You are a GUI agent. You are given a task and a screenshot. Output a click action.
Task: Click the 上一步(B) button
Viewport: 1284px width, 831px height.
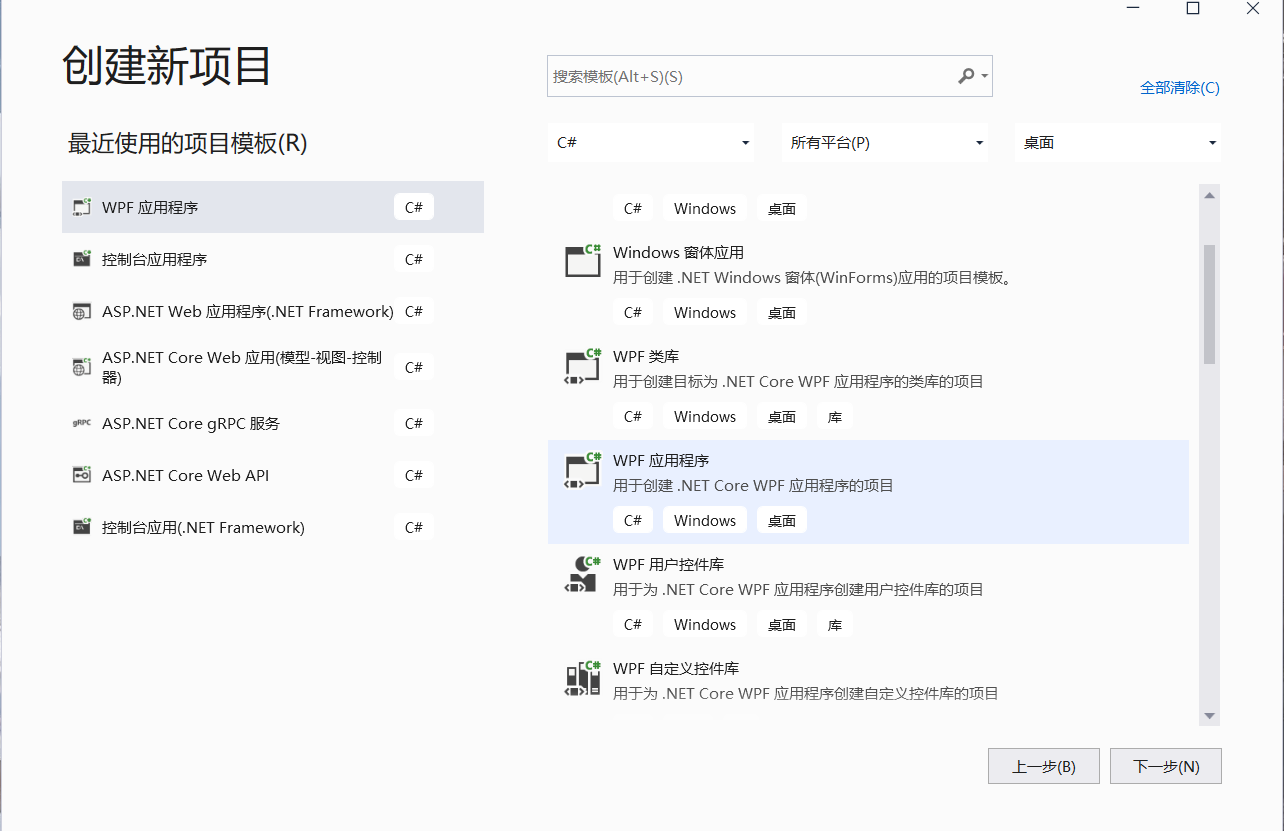pyautogui.click(x=1043, y=765)
